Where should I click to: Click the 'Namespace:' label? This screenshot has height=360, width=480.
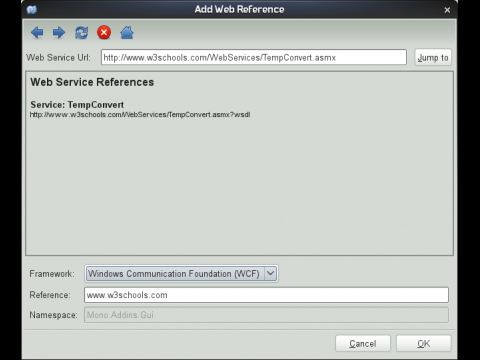click(53, 315)
